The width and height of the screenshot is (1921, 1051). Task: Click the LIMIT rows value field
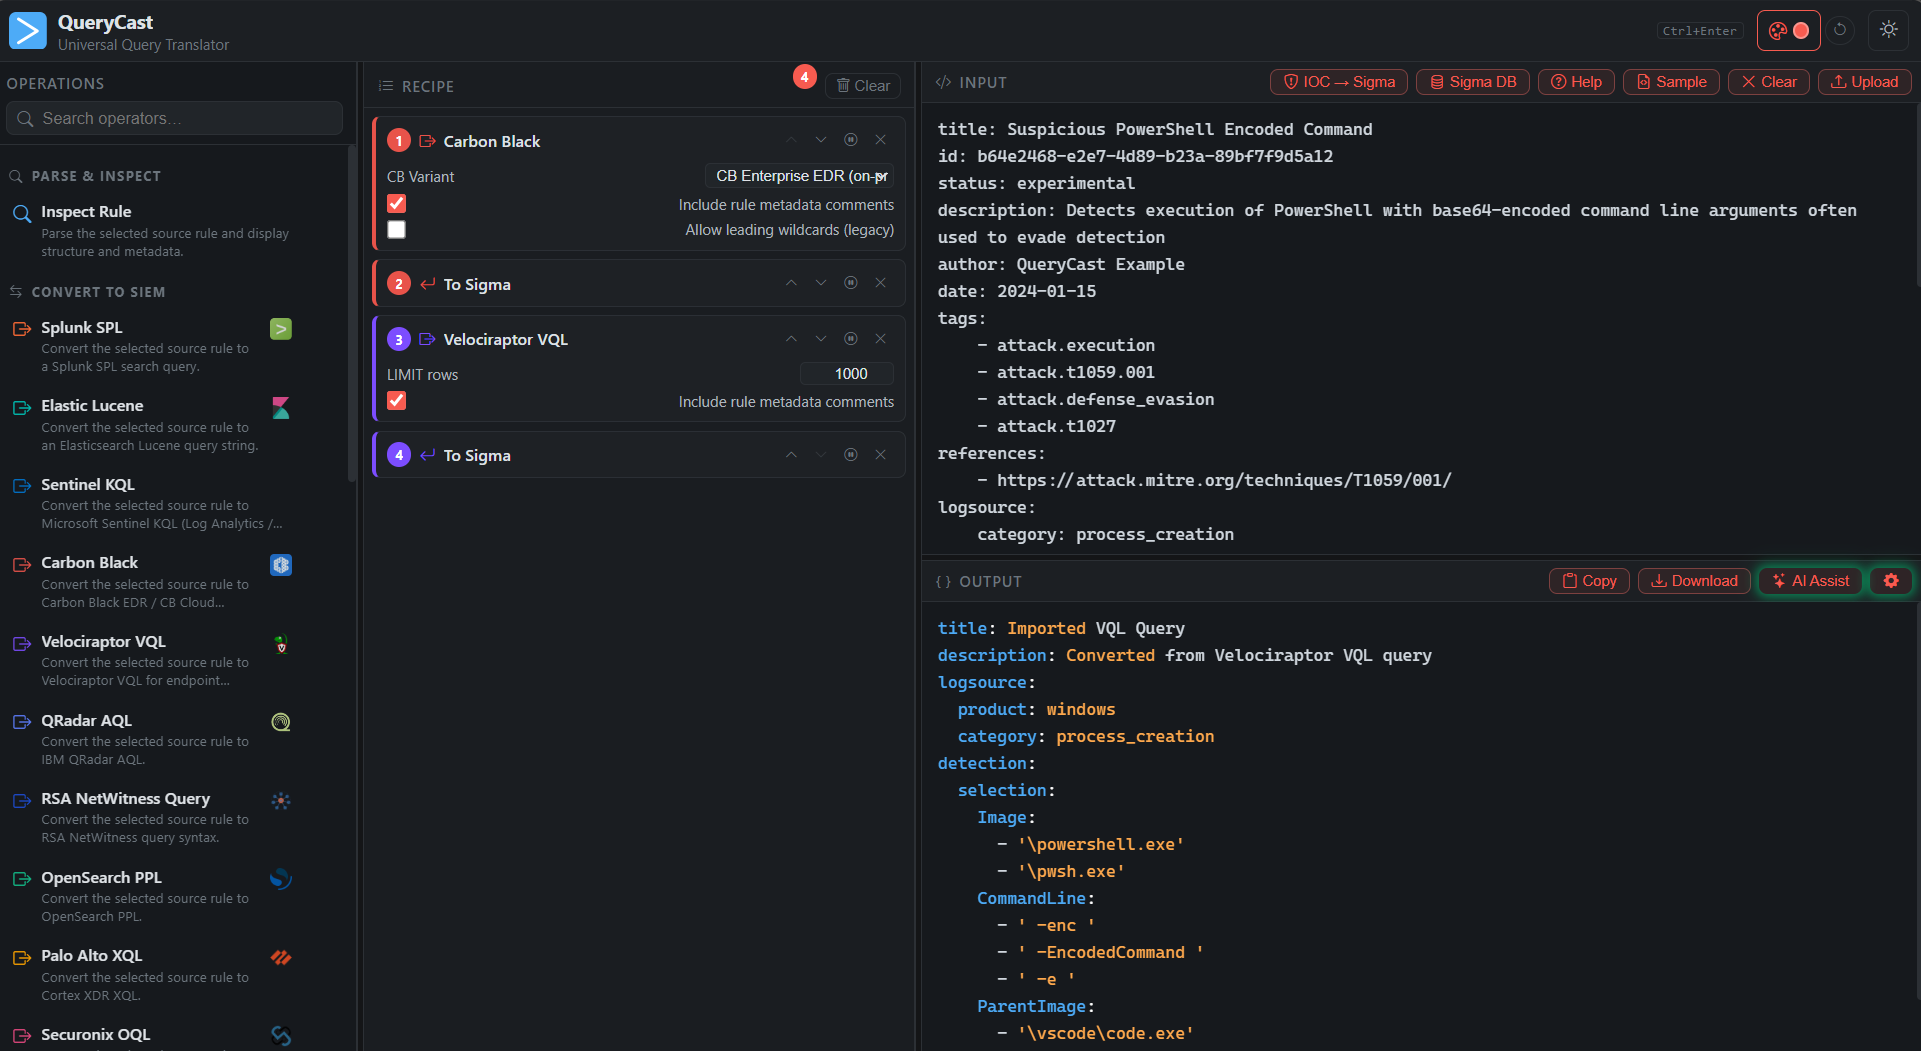coord(847,374)
